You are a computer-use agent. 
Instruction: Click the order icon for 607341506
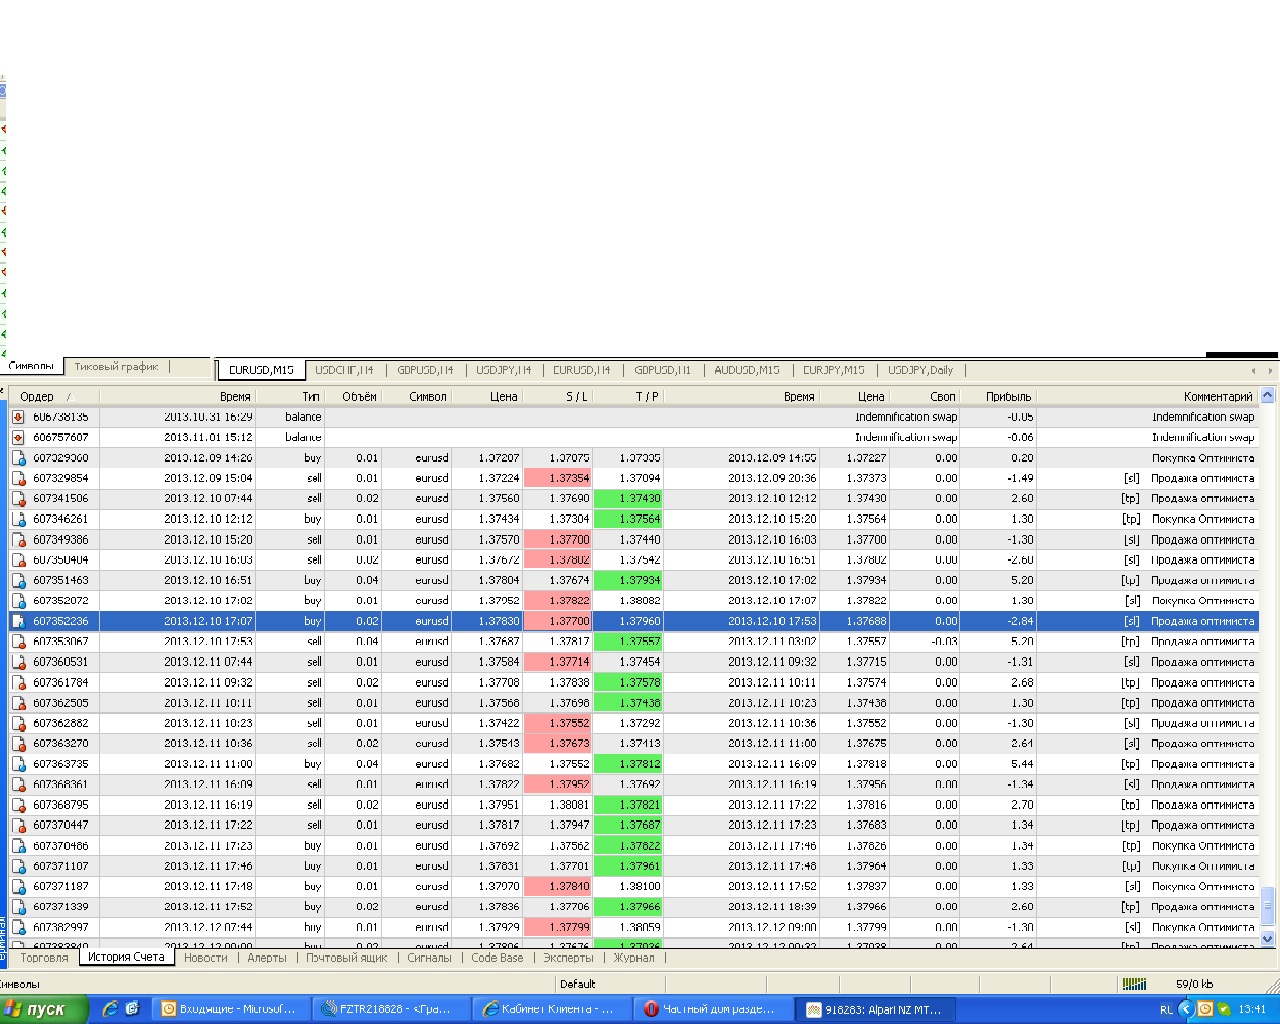18,498
